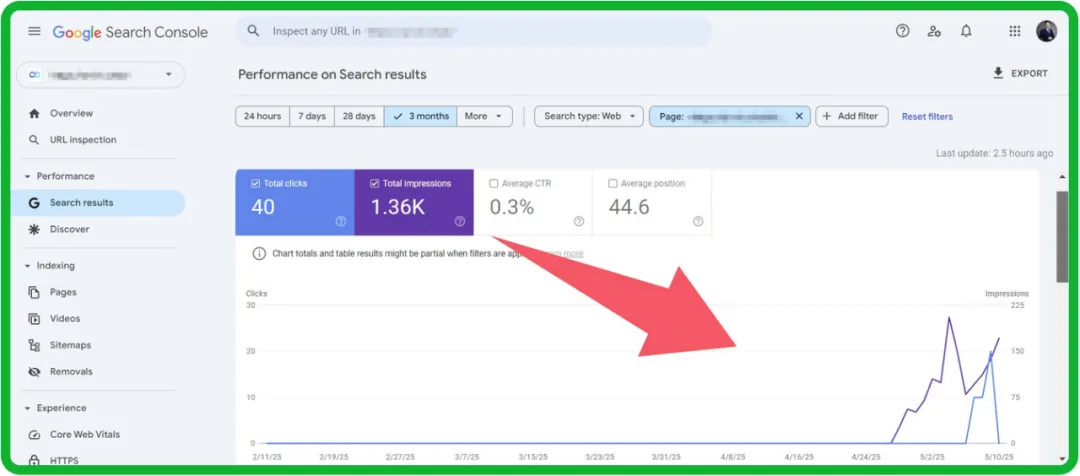Open the hamburger main menu
The image size is (1080, 476).
pos(35,31)
